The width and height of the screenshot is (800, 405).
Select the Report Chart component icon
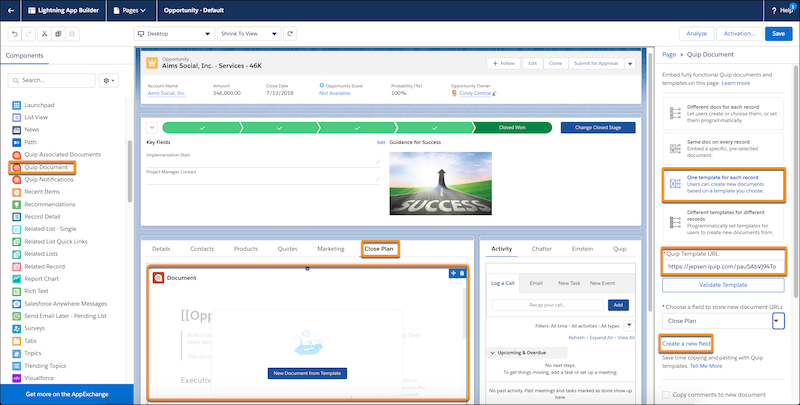pyautogui.click(x=16, y=279)
